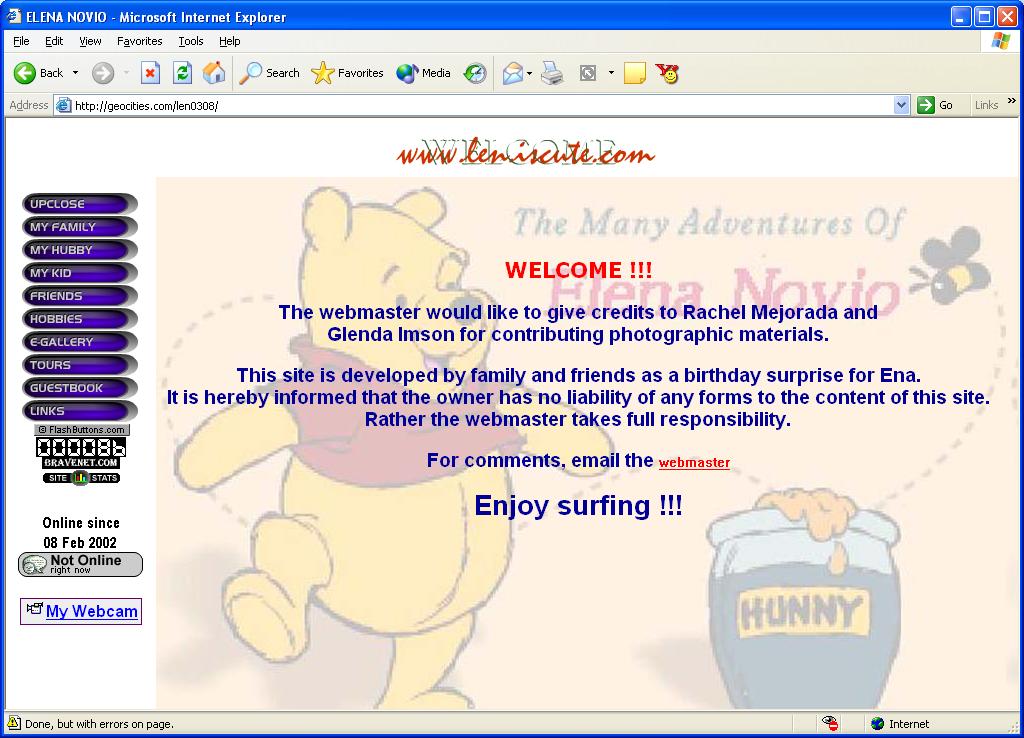Viewport: 1024px width, 738px height.
Task: Click the 'Online since' text
Action: [x=81, y=523]
